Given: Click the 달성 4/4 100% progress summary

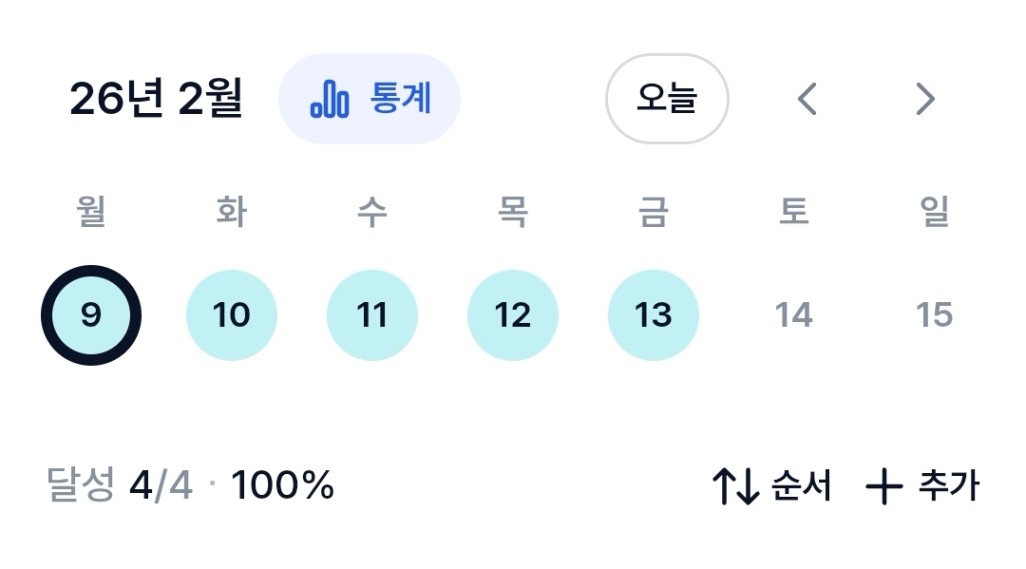Looking at the screenshot, I should 190,487.
